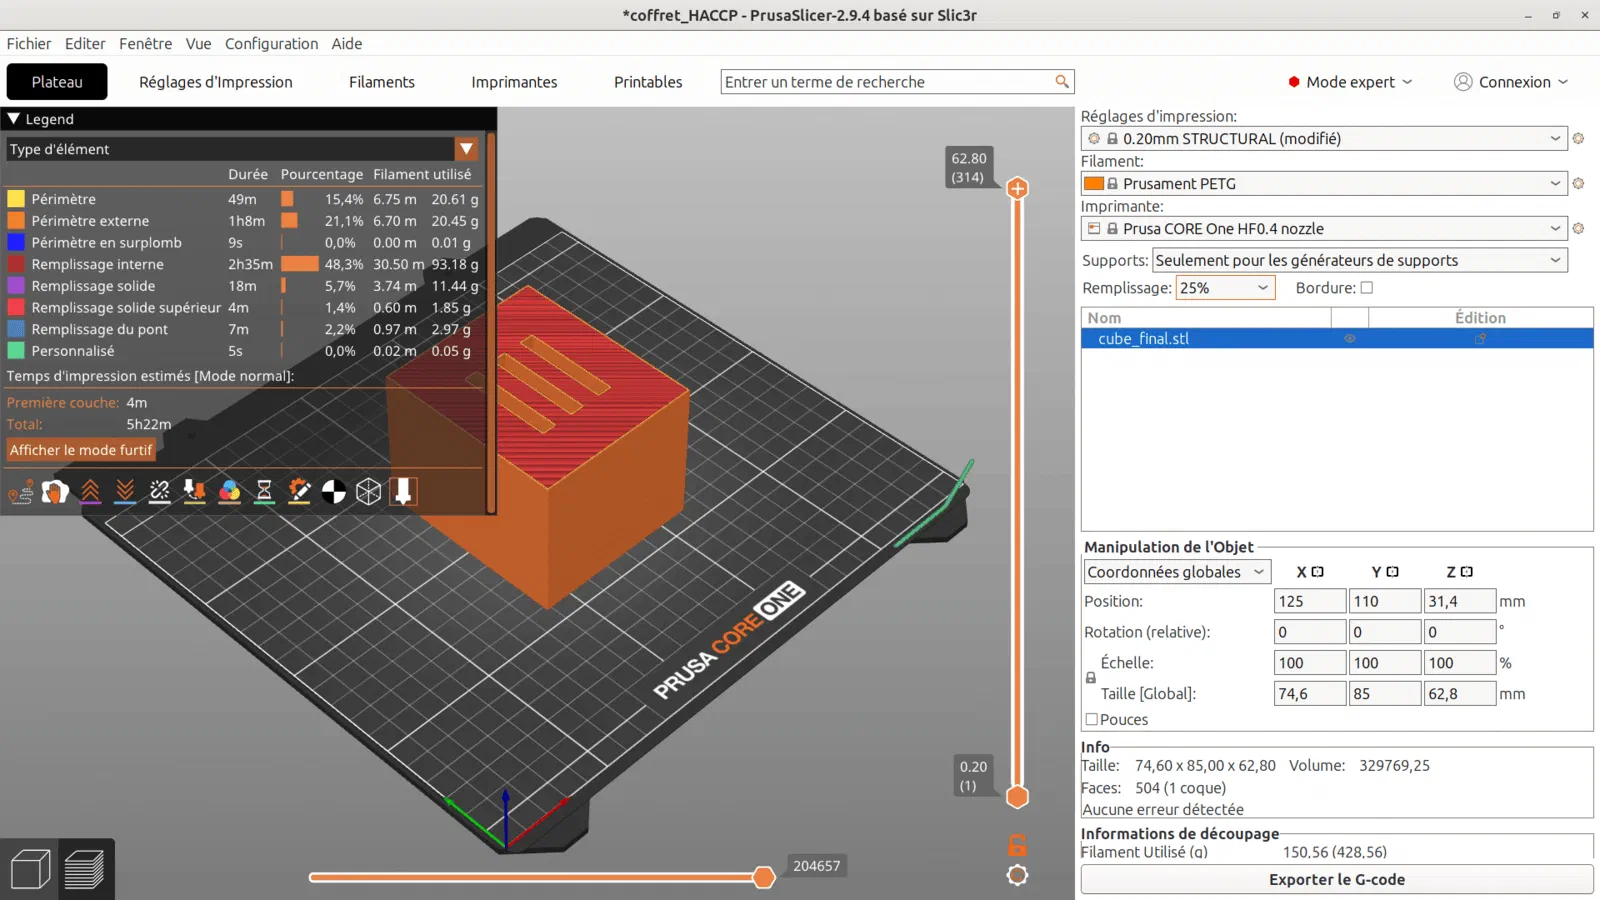Viewport: 1600px width, 900px height.
Task: Click search magnifier icon in search box
Action: click(x=1062, y=82)
